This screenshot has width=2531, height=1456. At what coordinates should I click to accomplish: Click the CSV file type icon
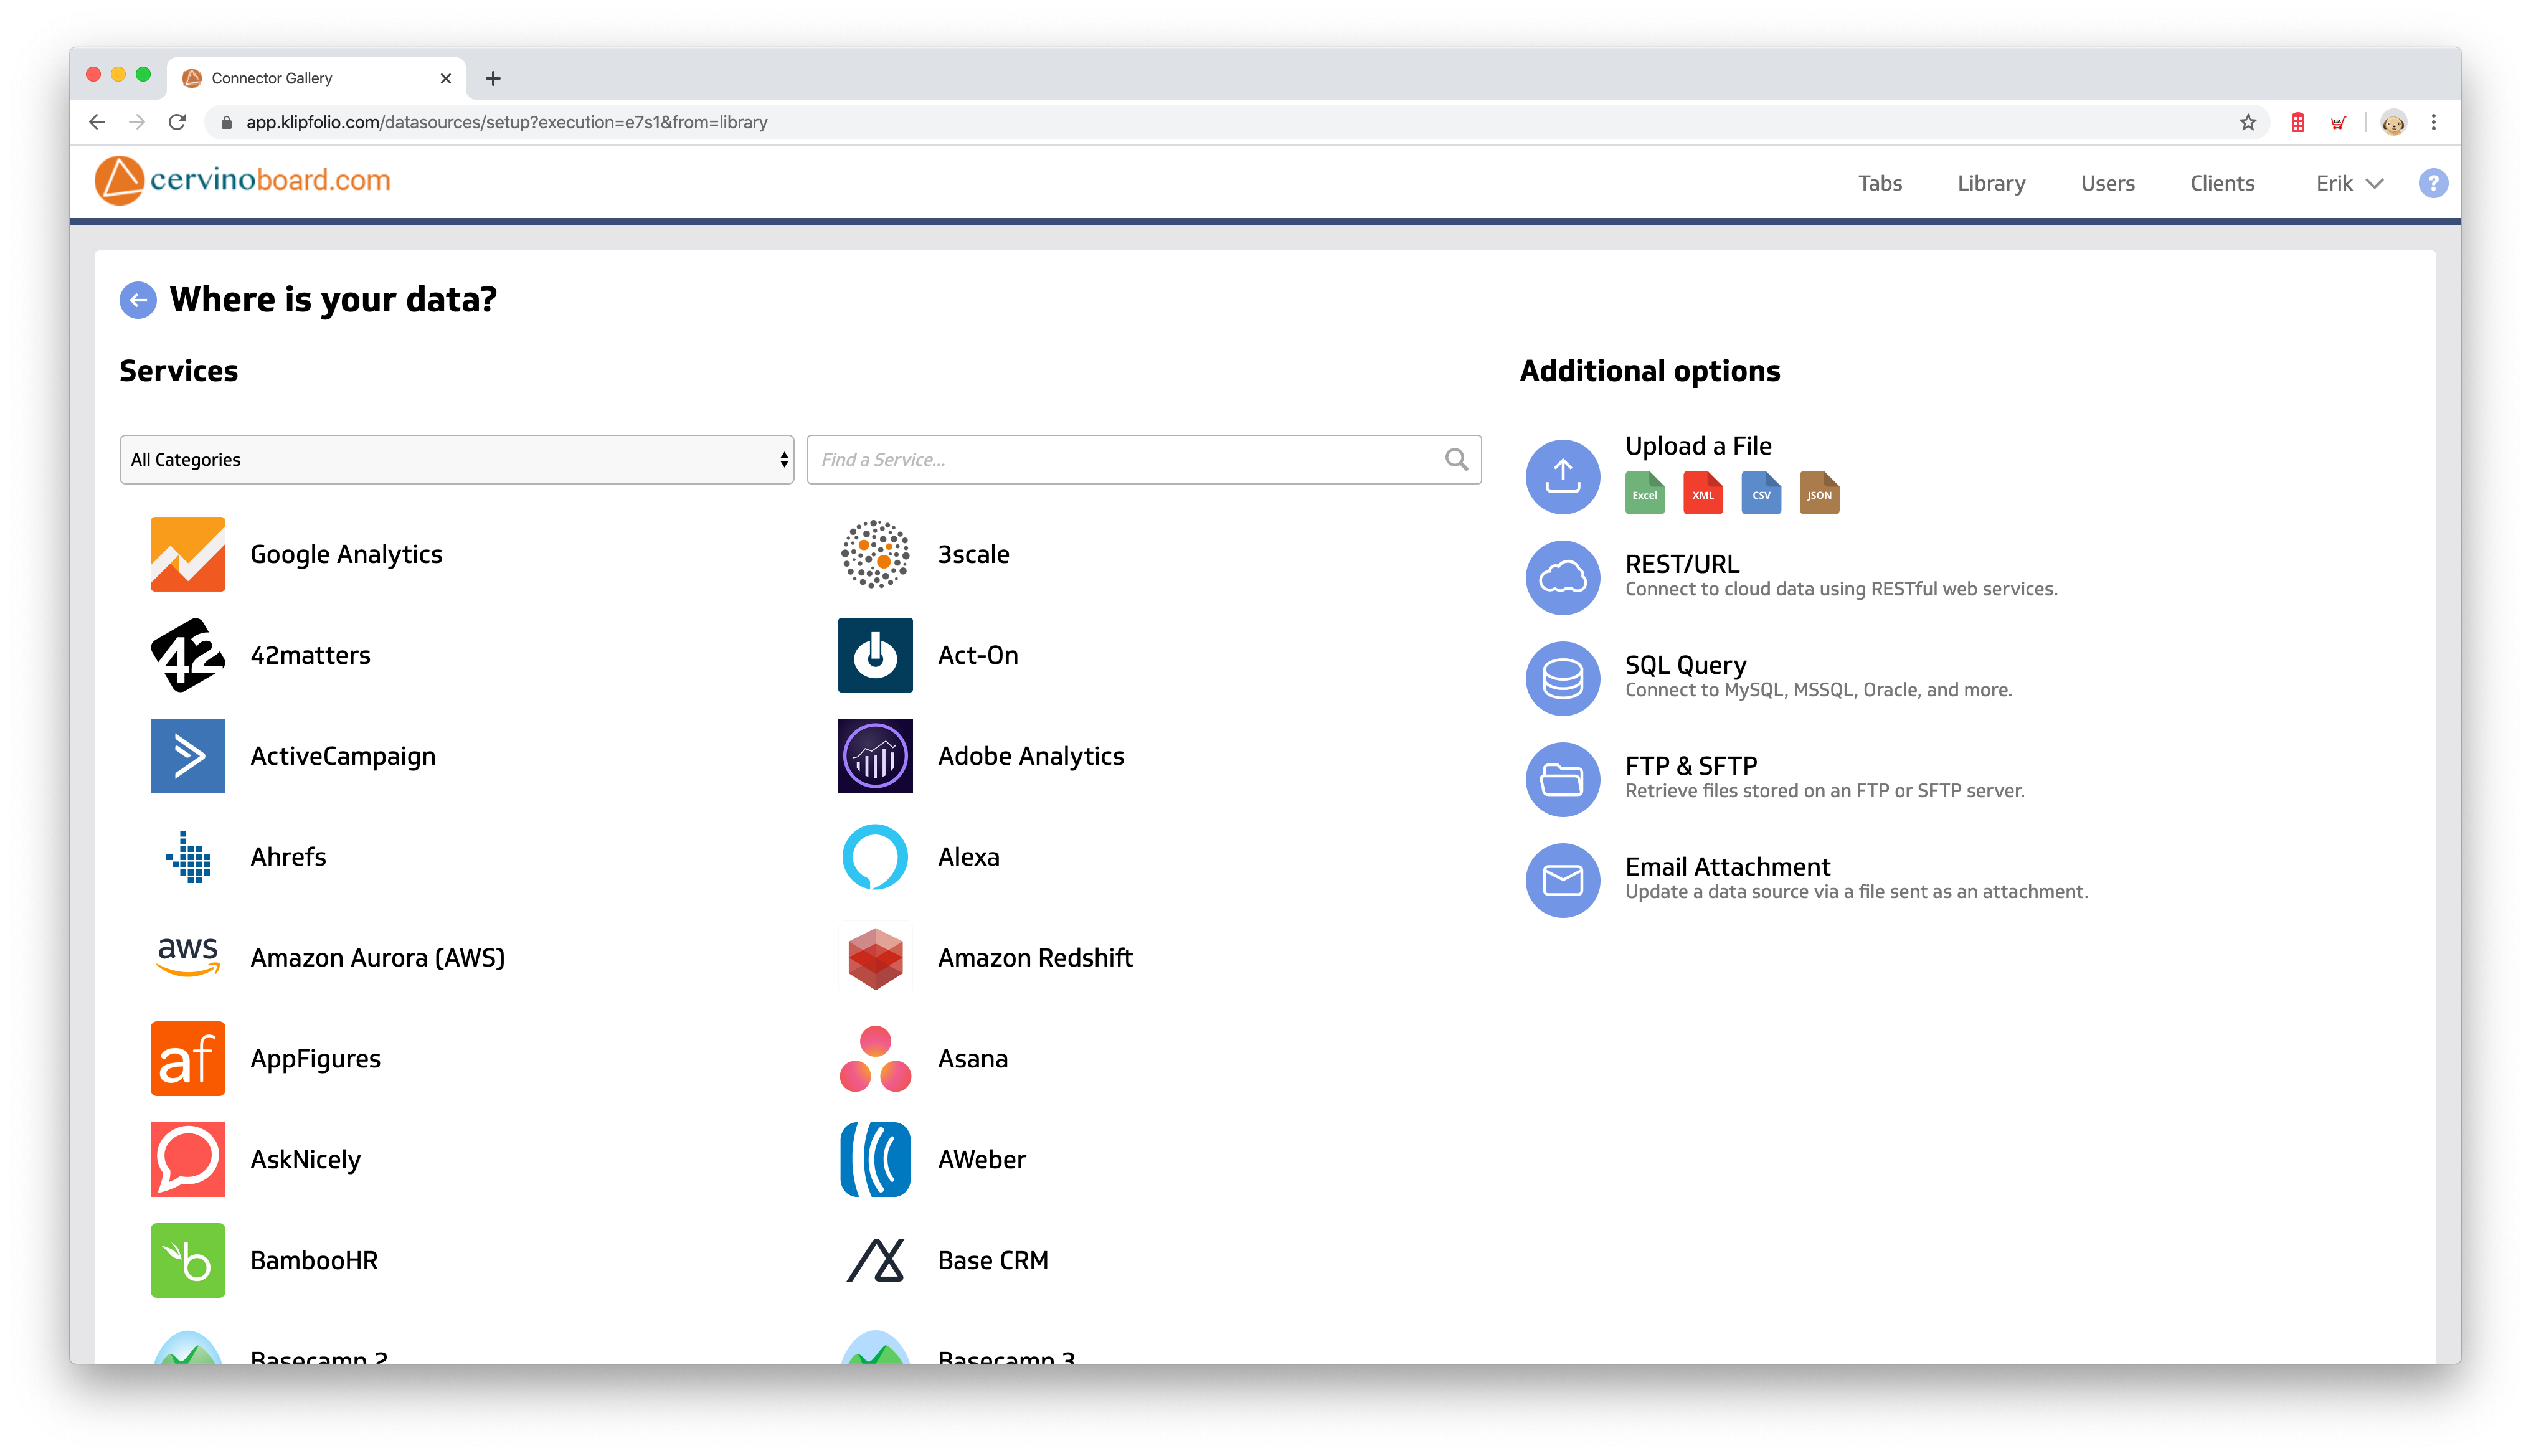coord(1760,492)
